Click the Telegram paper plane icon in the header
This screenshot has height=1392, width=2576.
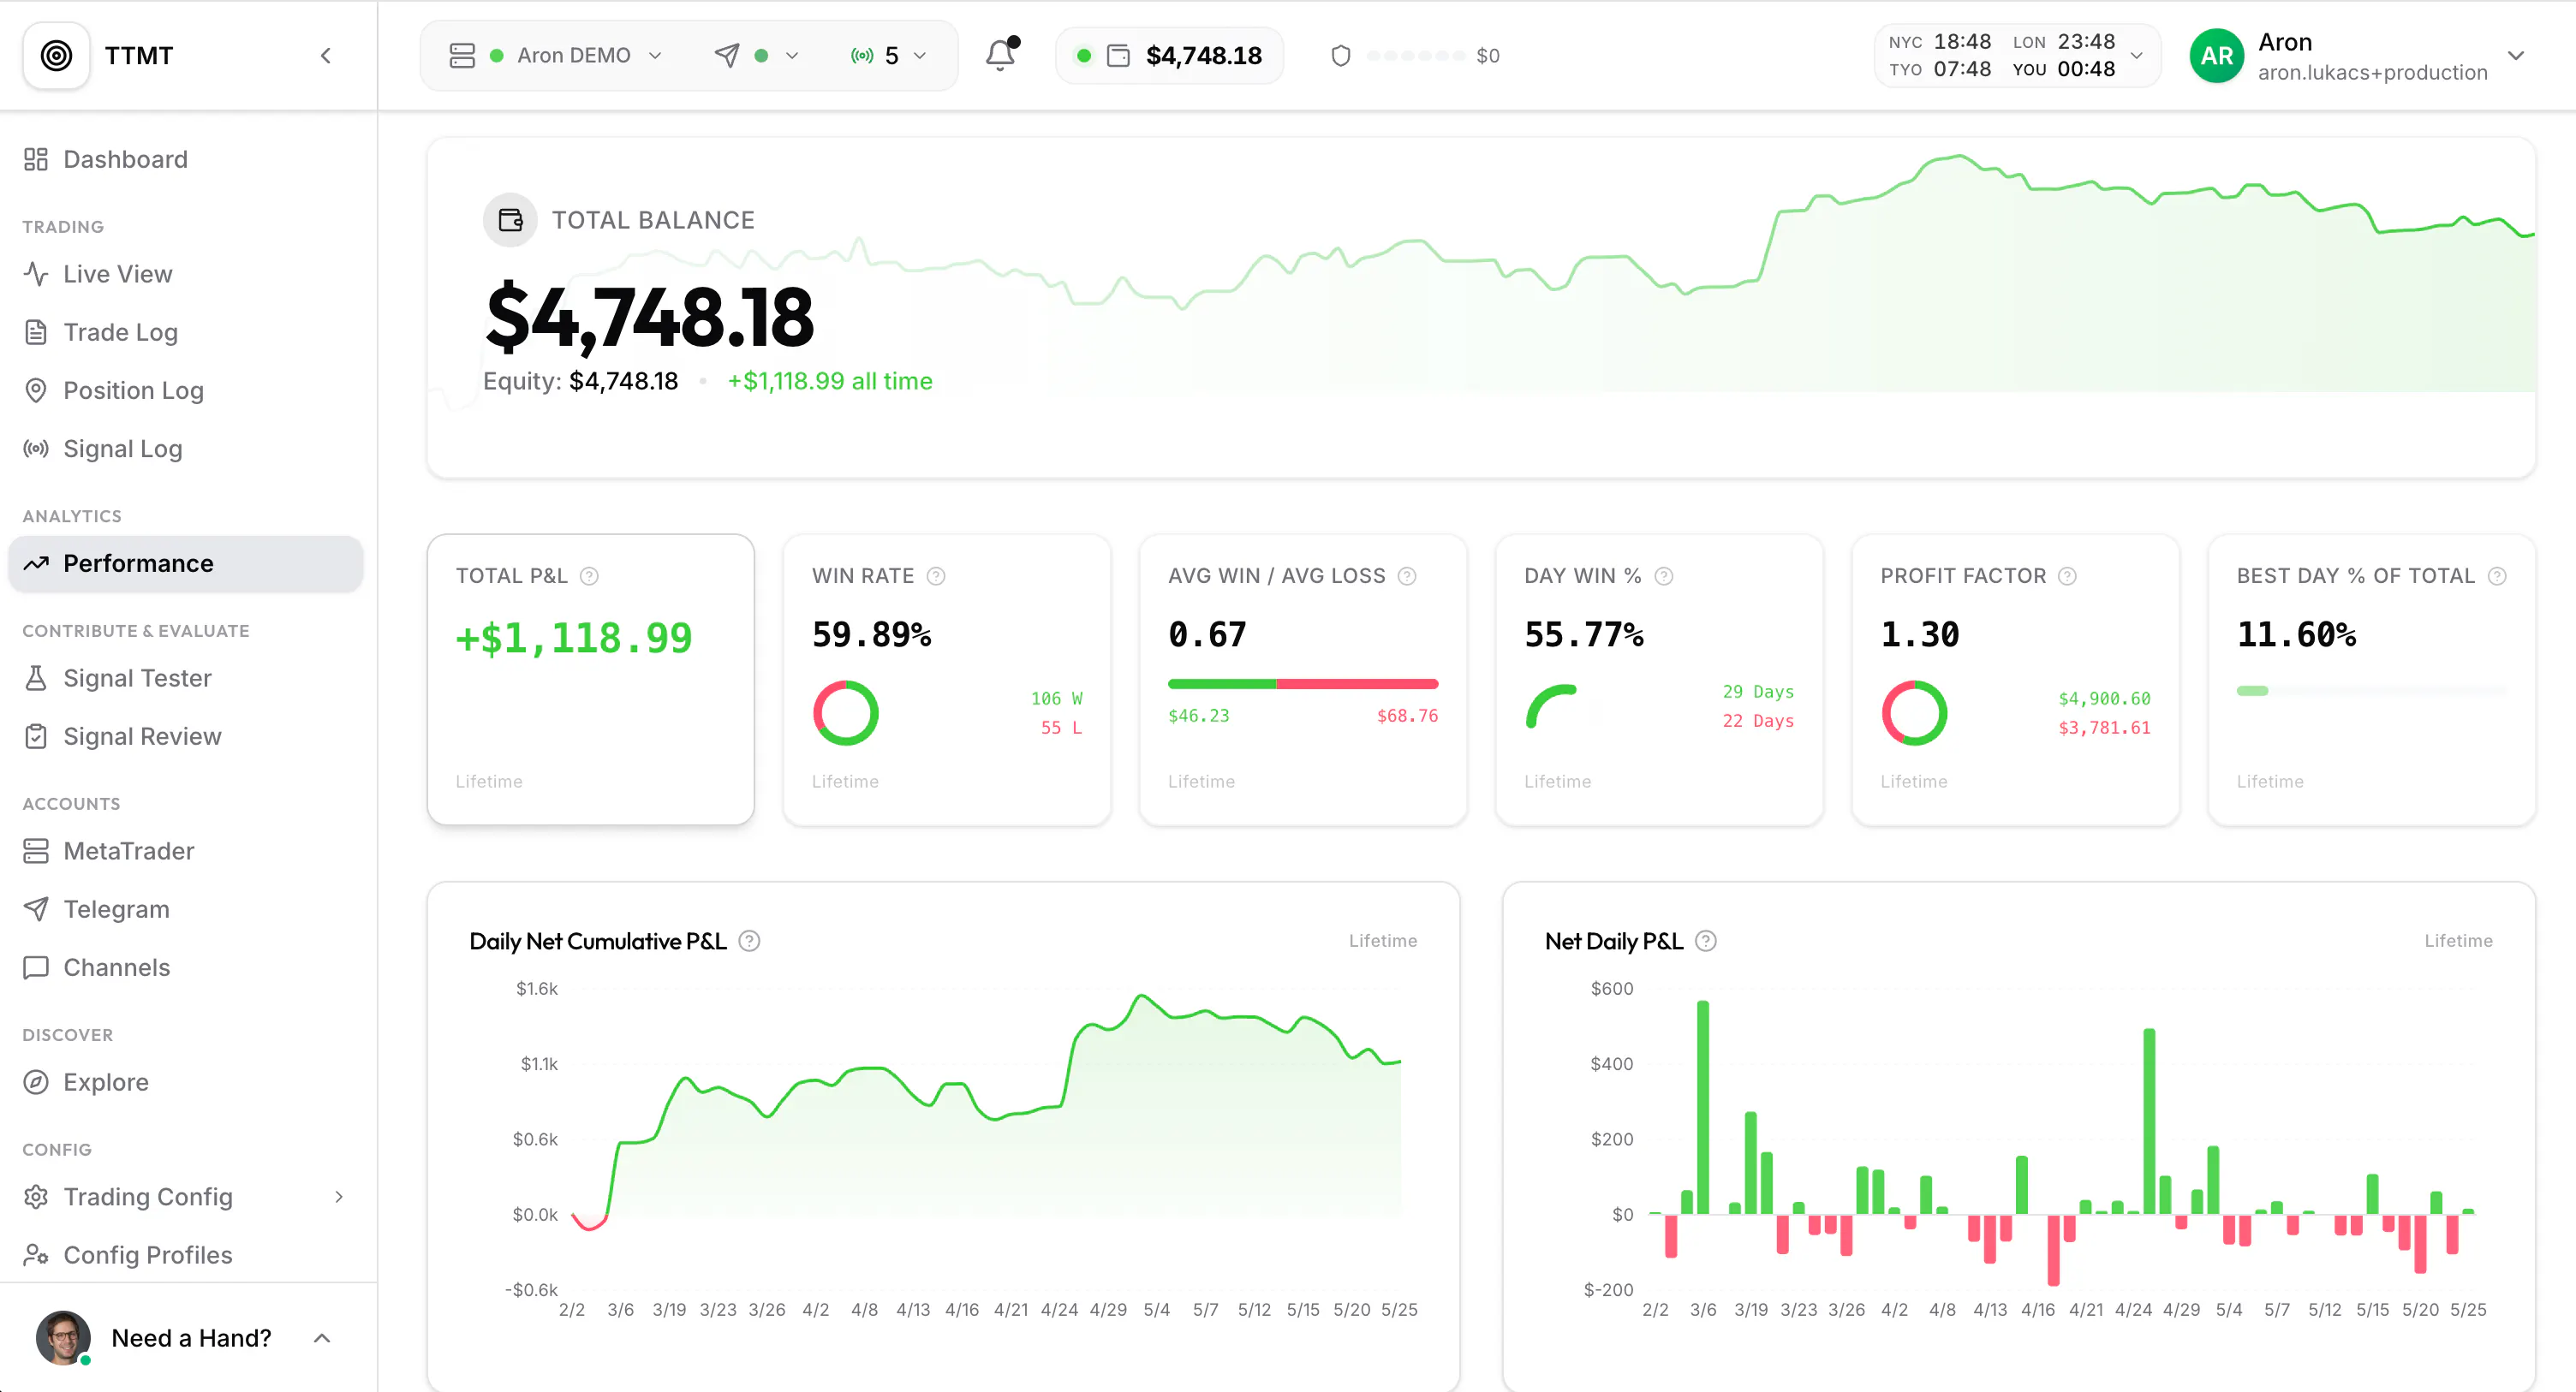(727, 56)
